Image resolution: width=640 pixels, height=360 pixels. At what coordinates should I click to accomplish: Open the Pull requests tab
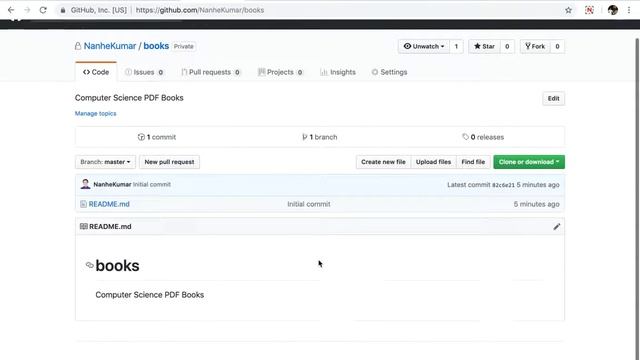211,72
